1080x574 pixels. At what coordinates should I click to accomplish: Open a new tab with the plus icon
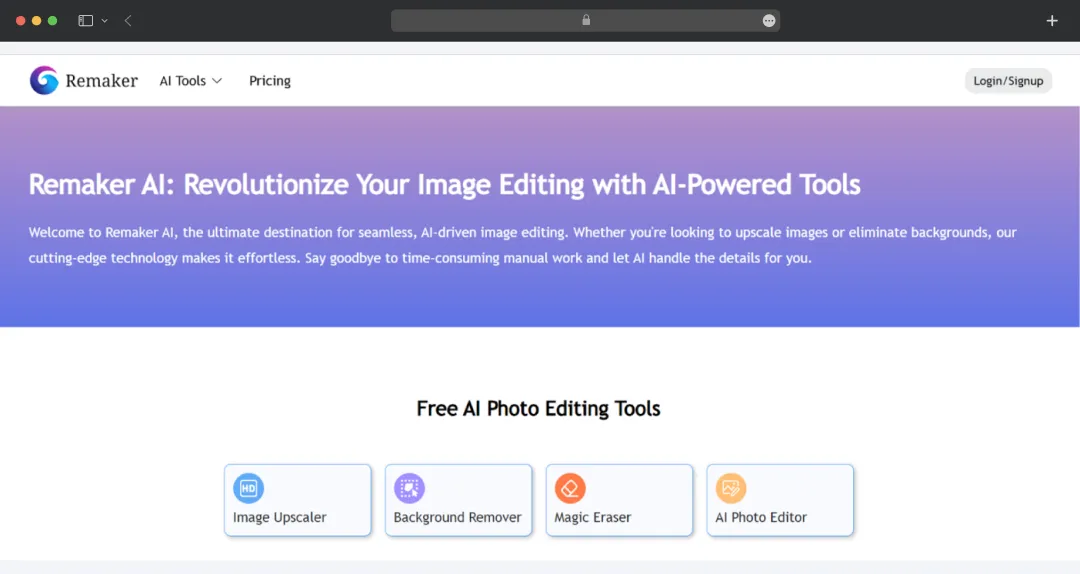pyautogui.click(x=1052, y=21)
